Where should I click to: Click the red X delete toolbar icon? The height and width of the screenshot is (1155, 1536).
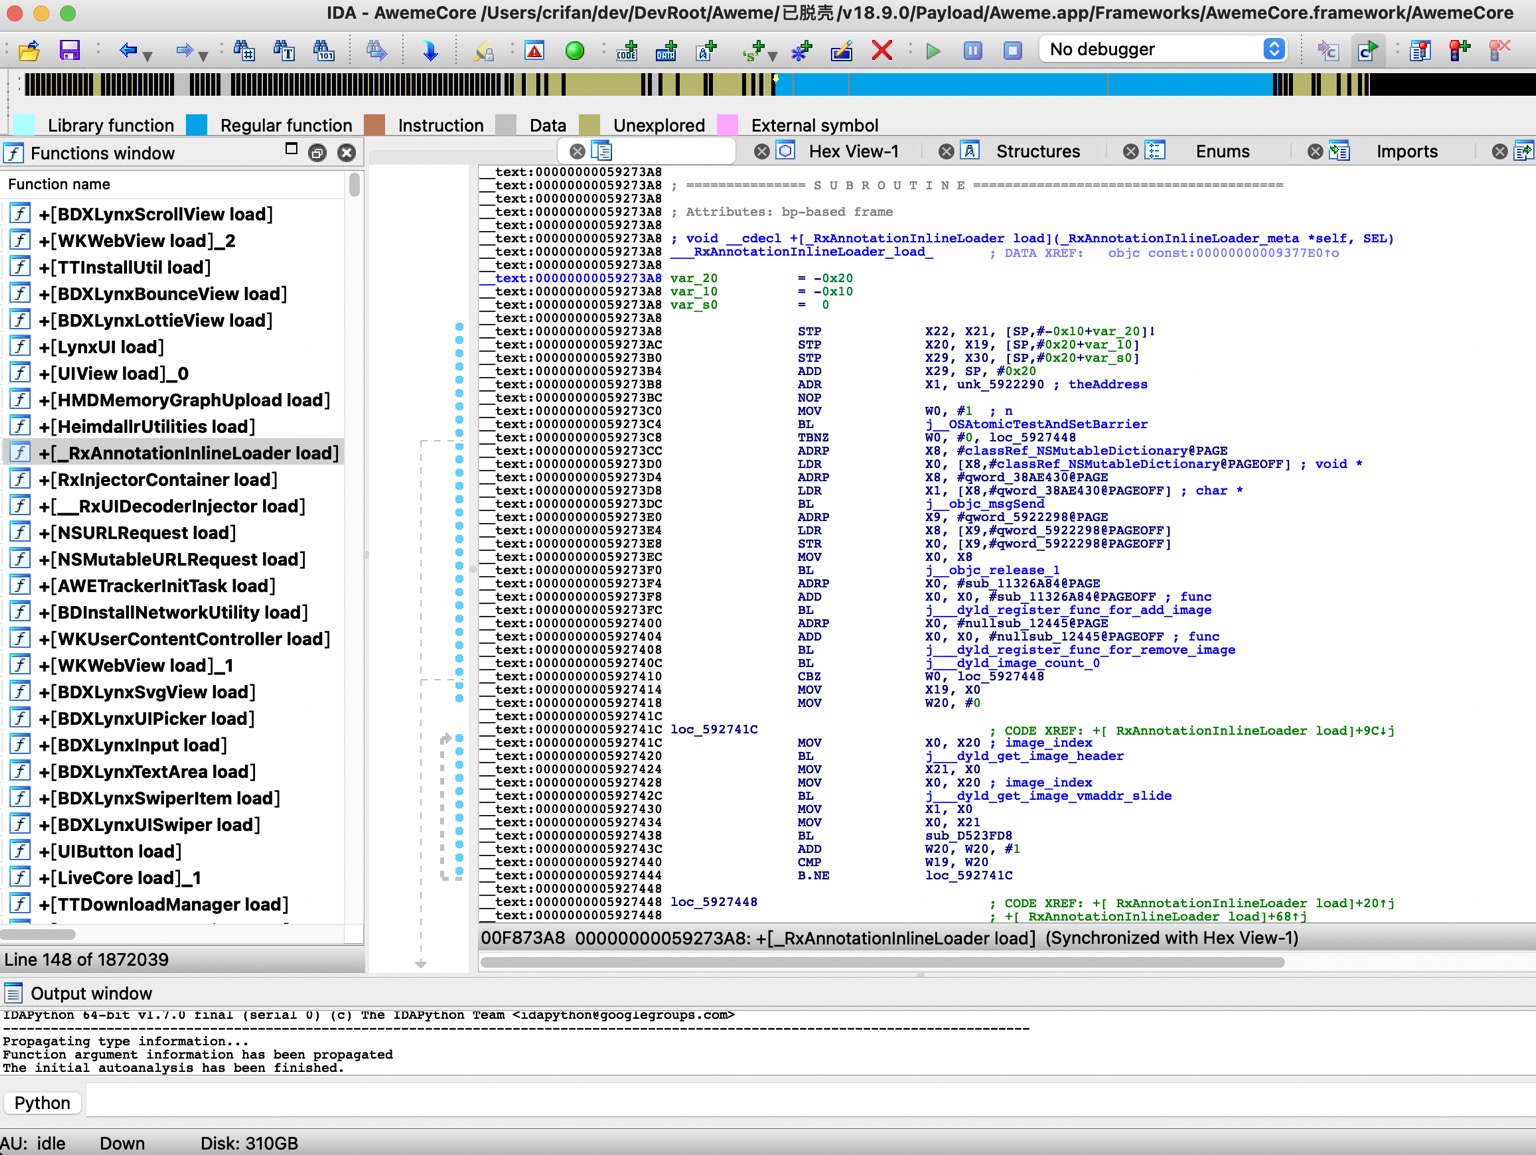tap(882, 50)
